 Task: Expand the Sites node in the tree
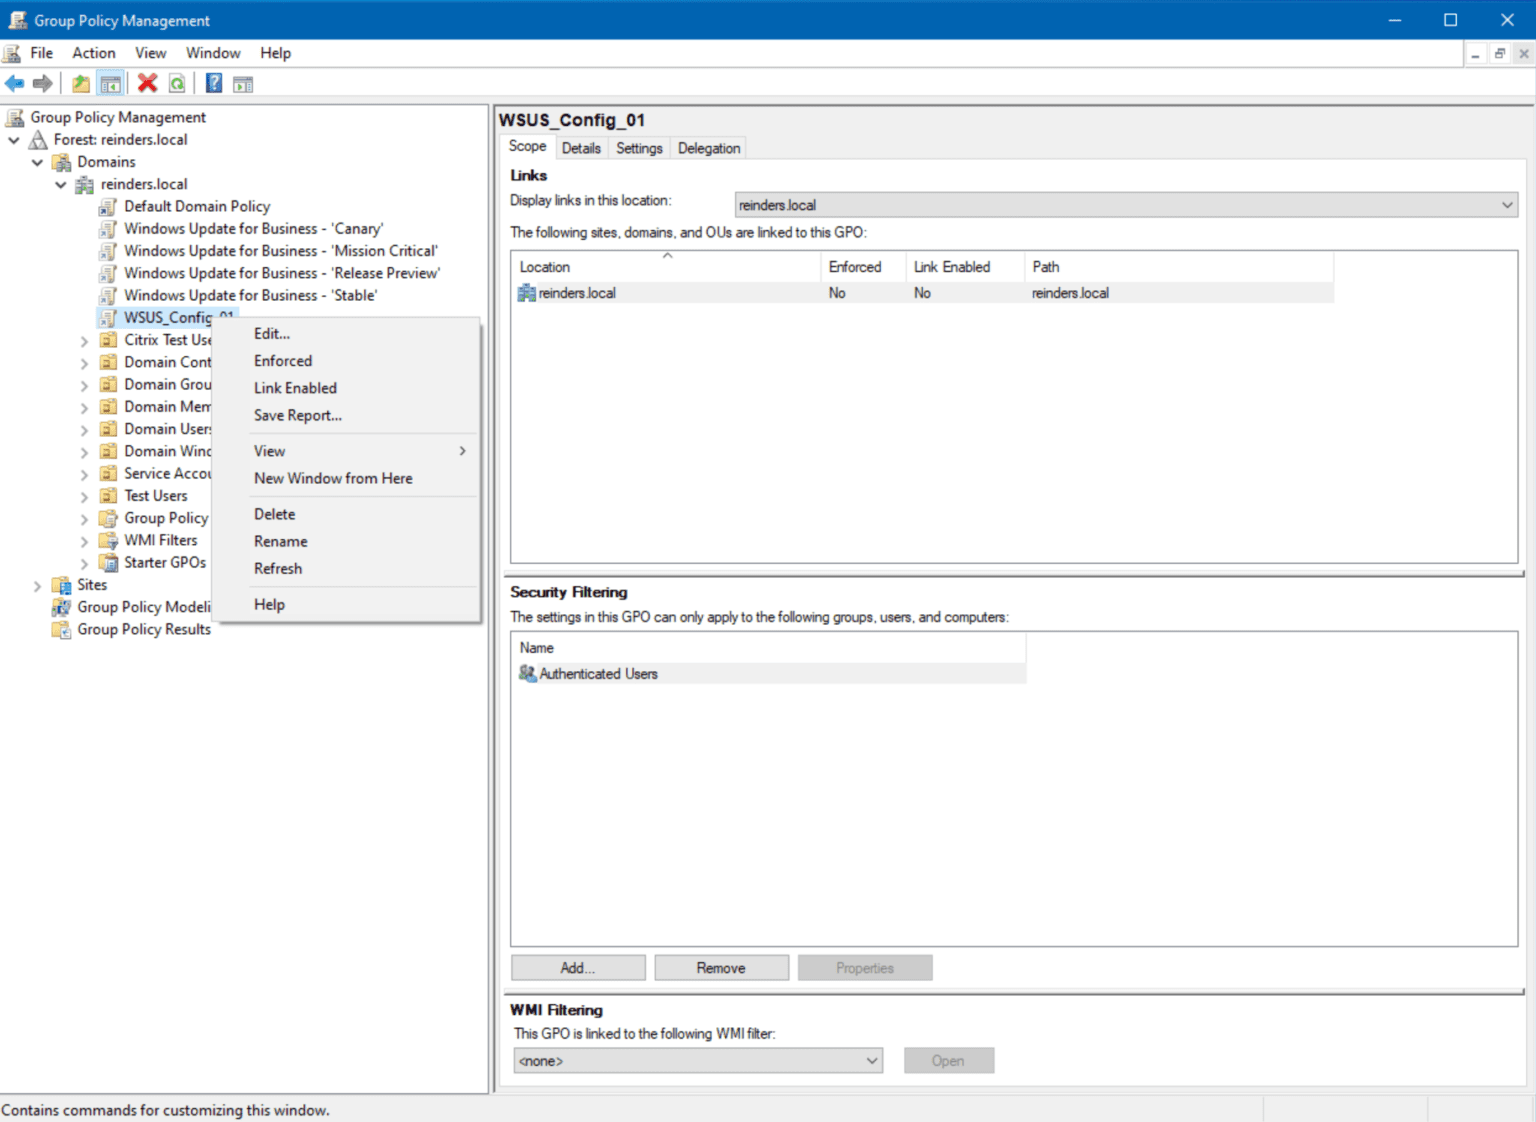37,584
